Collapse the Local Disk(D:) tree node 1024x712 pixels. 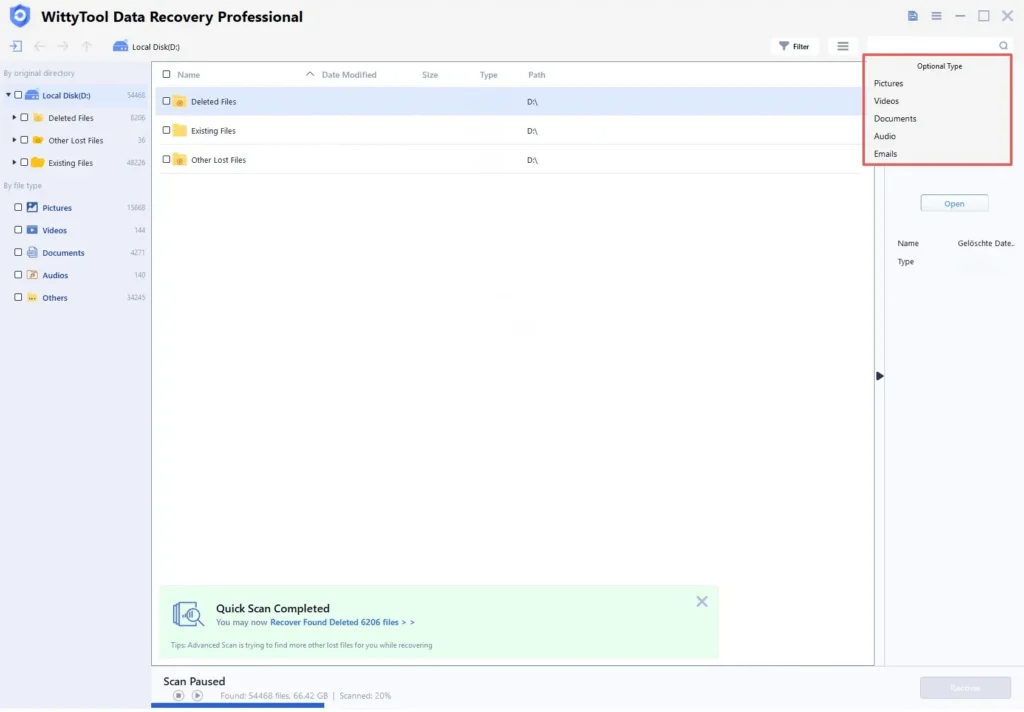(8, 95)
